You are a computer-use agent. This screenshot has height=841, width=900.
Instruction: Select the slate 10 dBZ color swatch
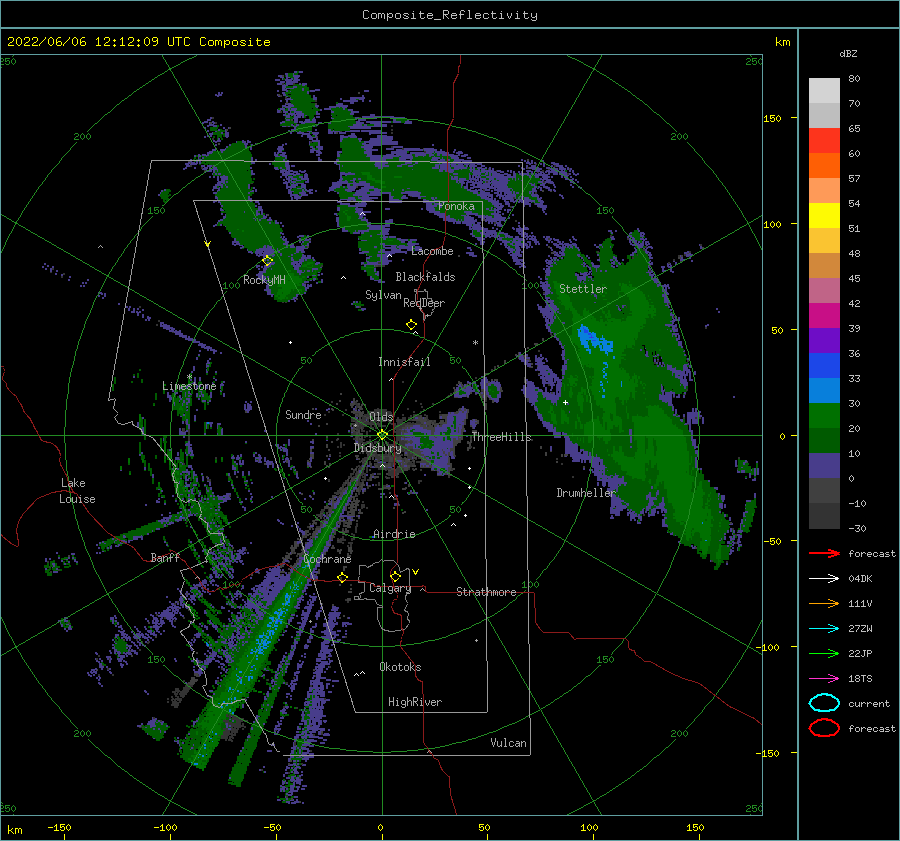click(x=824, y=466)
